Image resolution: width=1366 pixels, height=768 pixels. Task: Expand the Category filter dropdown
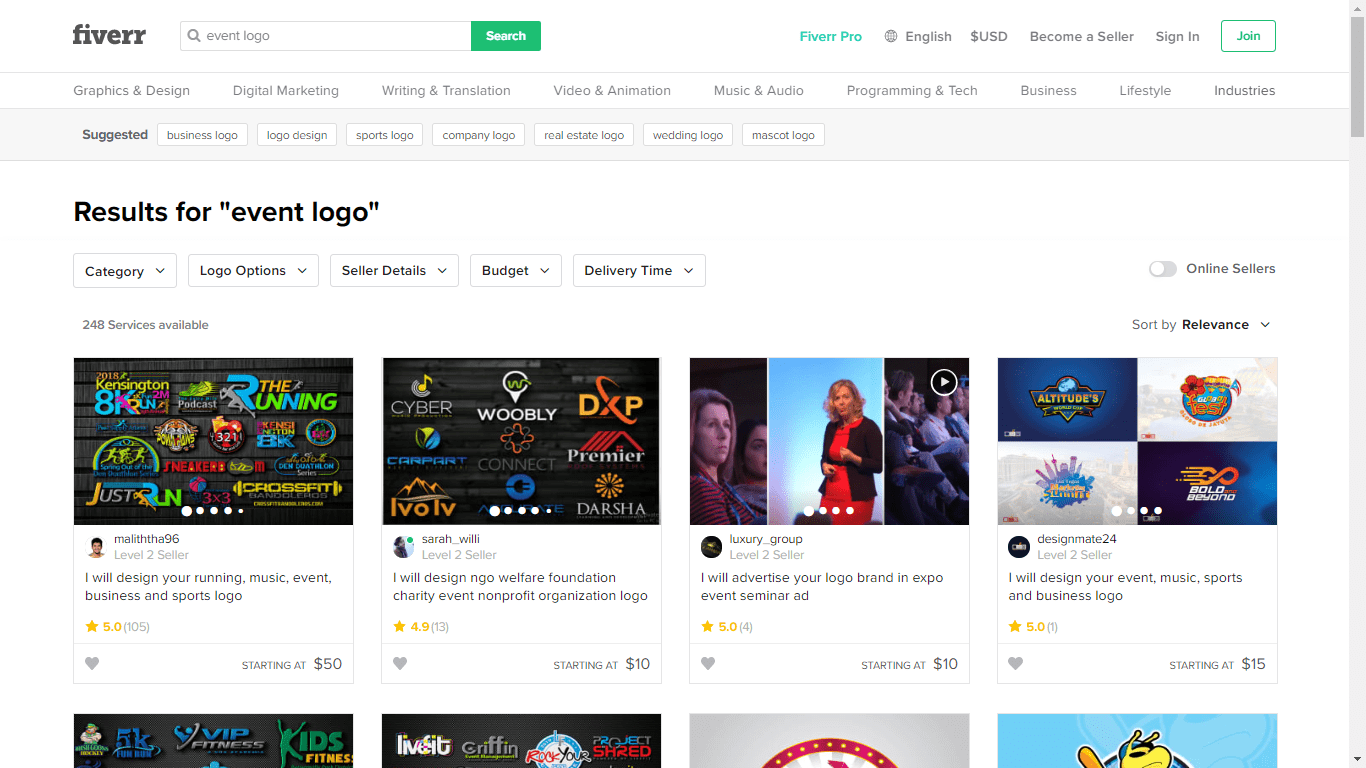point(125,271)
